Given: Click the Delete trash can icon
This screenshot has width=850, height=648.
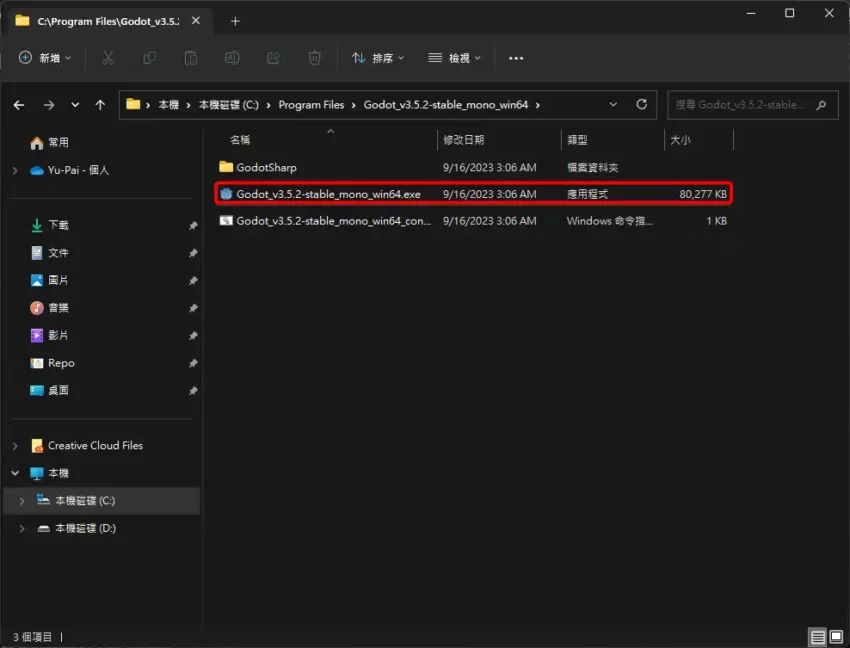Looking at the screenshot, I should [314, 58].
